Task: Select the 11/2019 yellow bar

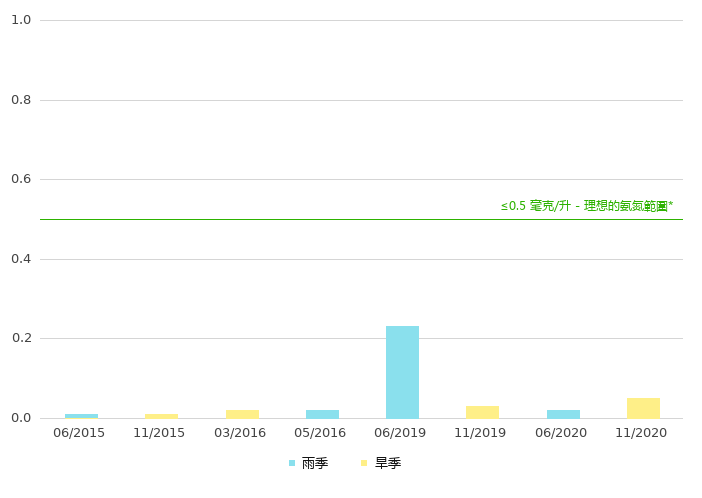Action: coord(482,412)
